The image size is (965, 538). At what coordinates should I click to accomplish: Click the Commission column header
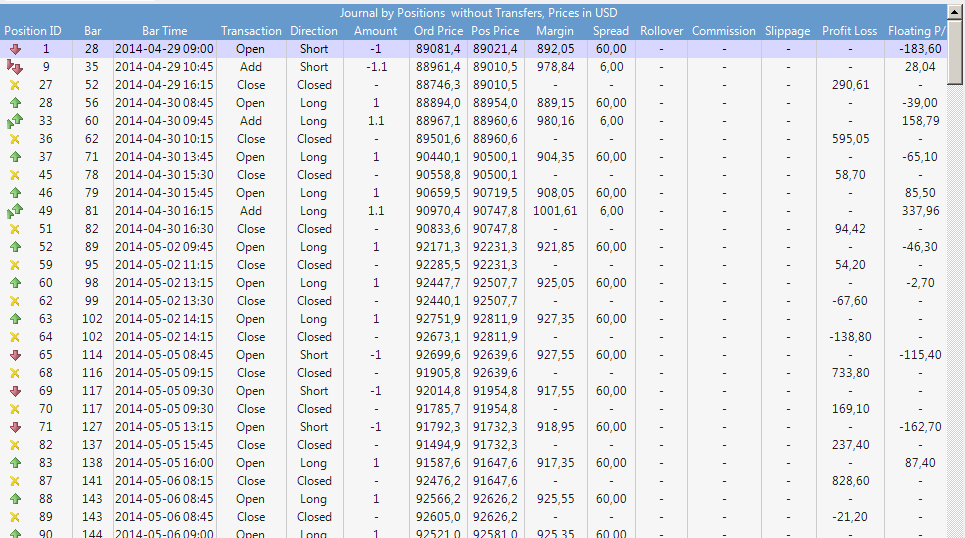tap(724, 31)
